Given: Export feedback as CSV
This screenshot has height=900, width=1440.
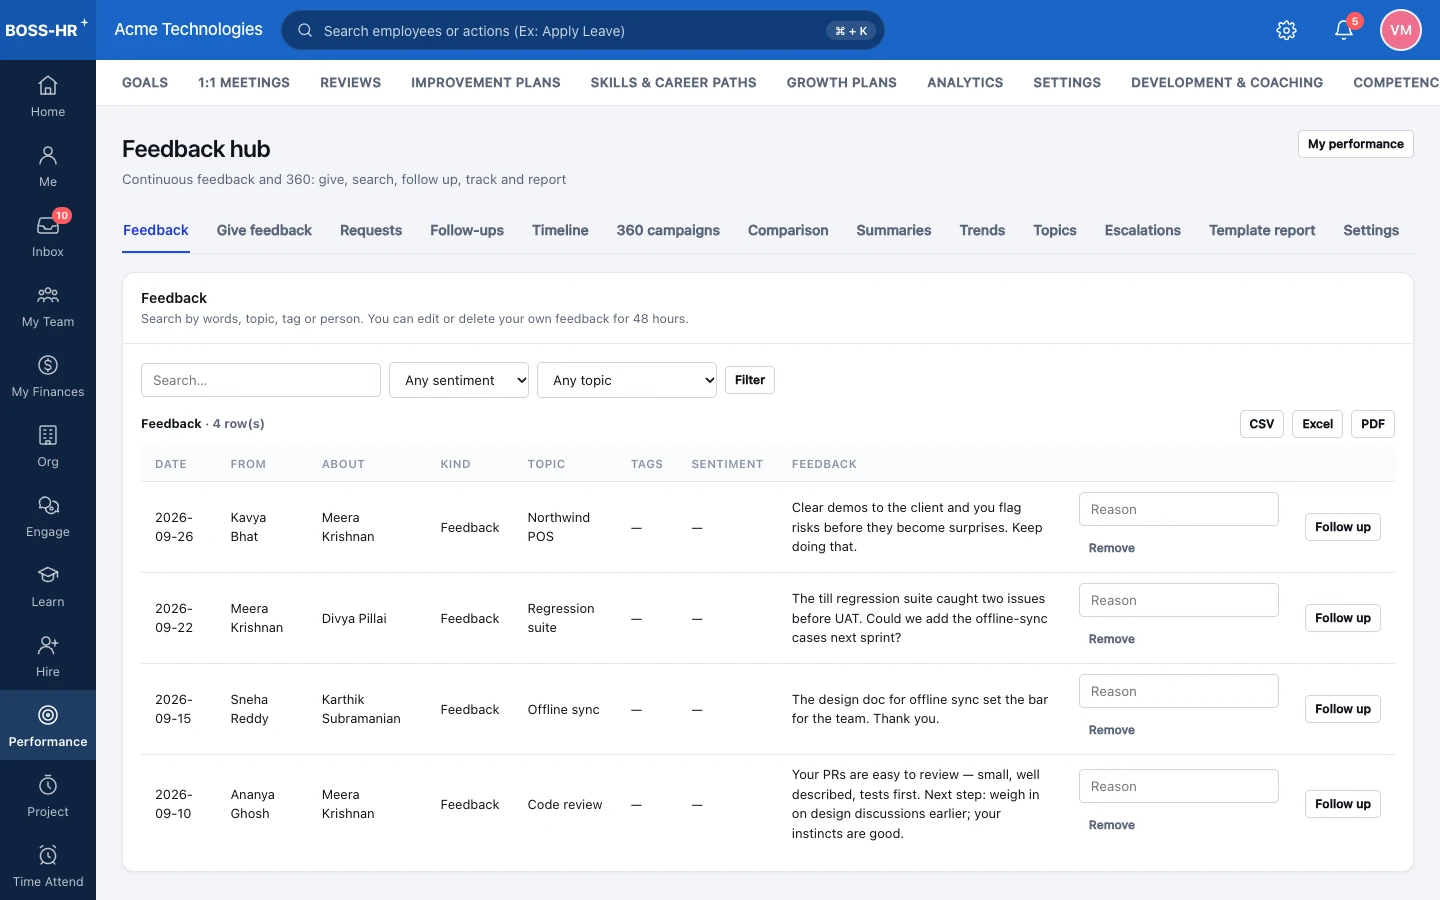Looking at the screenshot, I should (1262, 424).
